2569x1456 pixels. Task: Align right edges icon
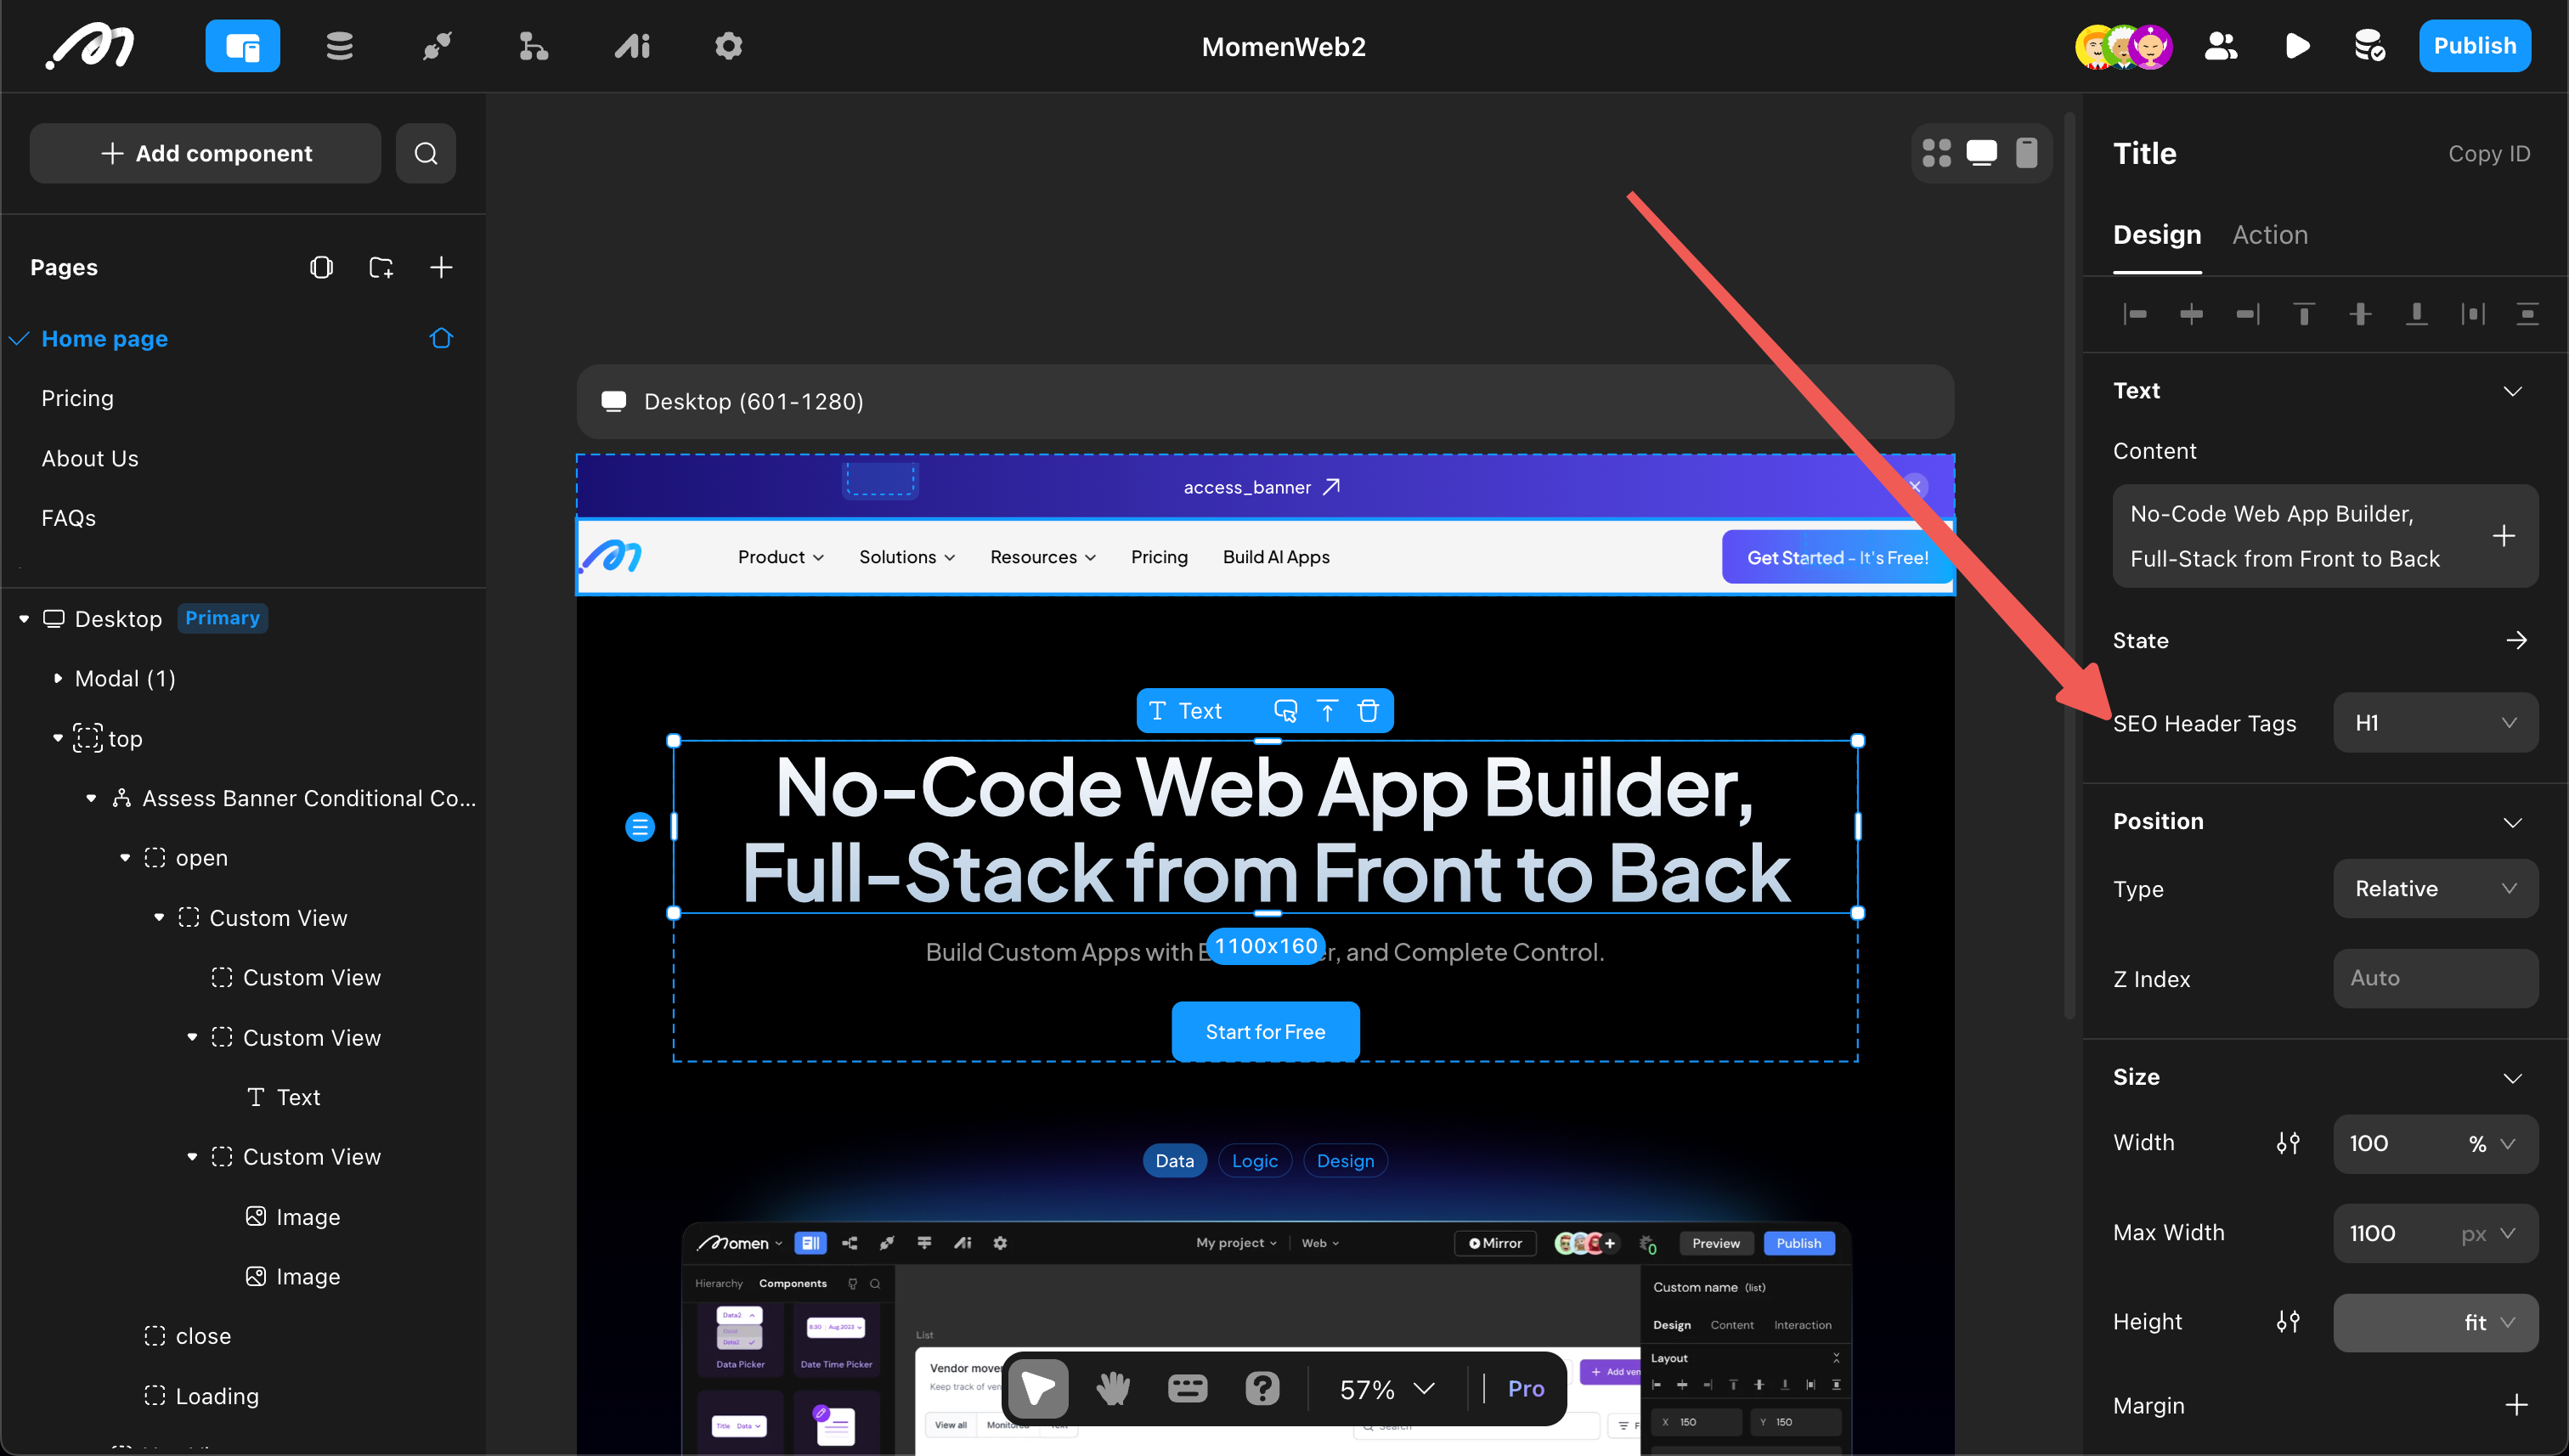[2248, 314]
